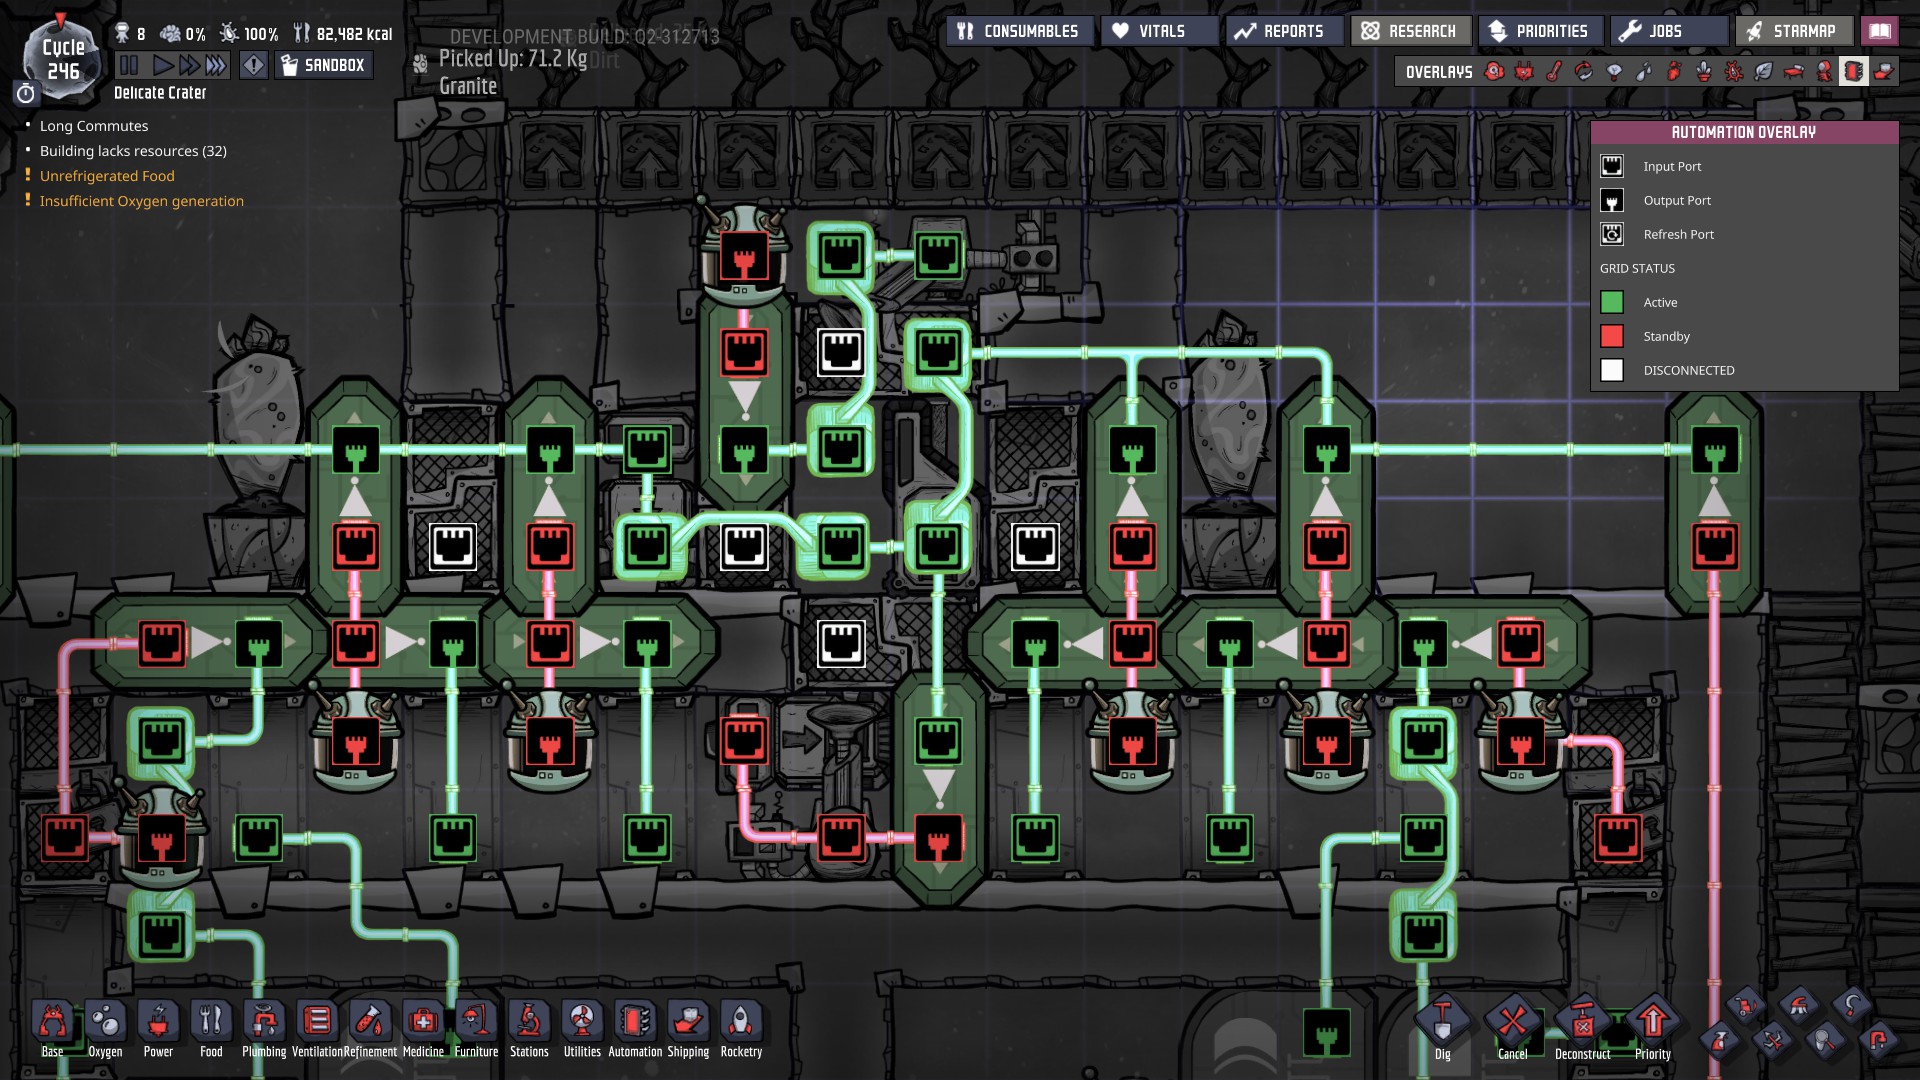The width and height of the screenshot is (1920, 1080).
Task: Click the Cycle 246 asteroid clock
Action: click(x=63, y=59)
